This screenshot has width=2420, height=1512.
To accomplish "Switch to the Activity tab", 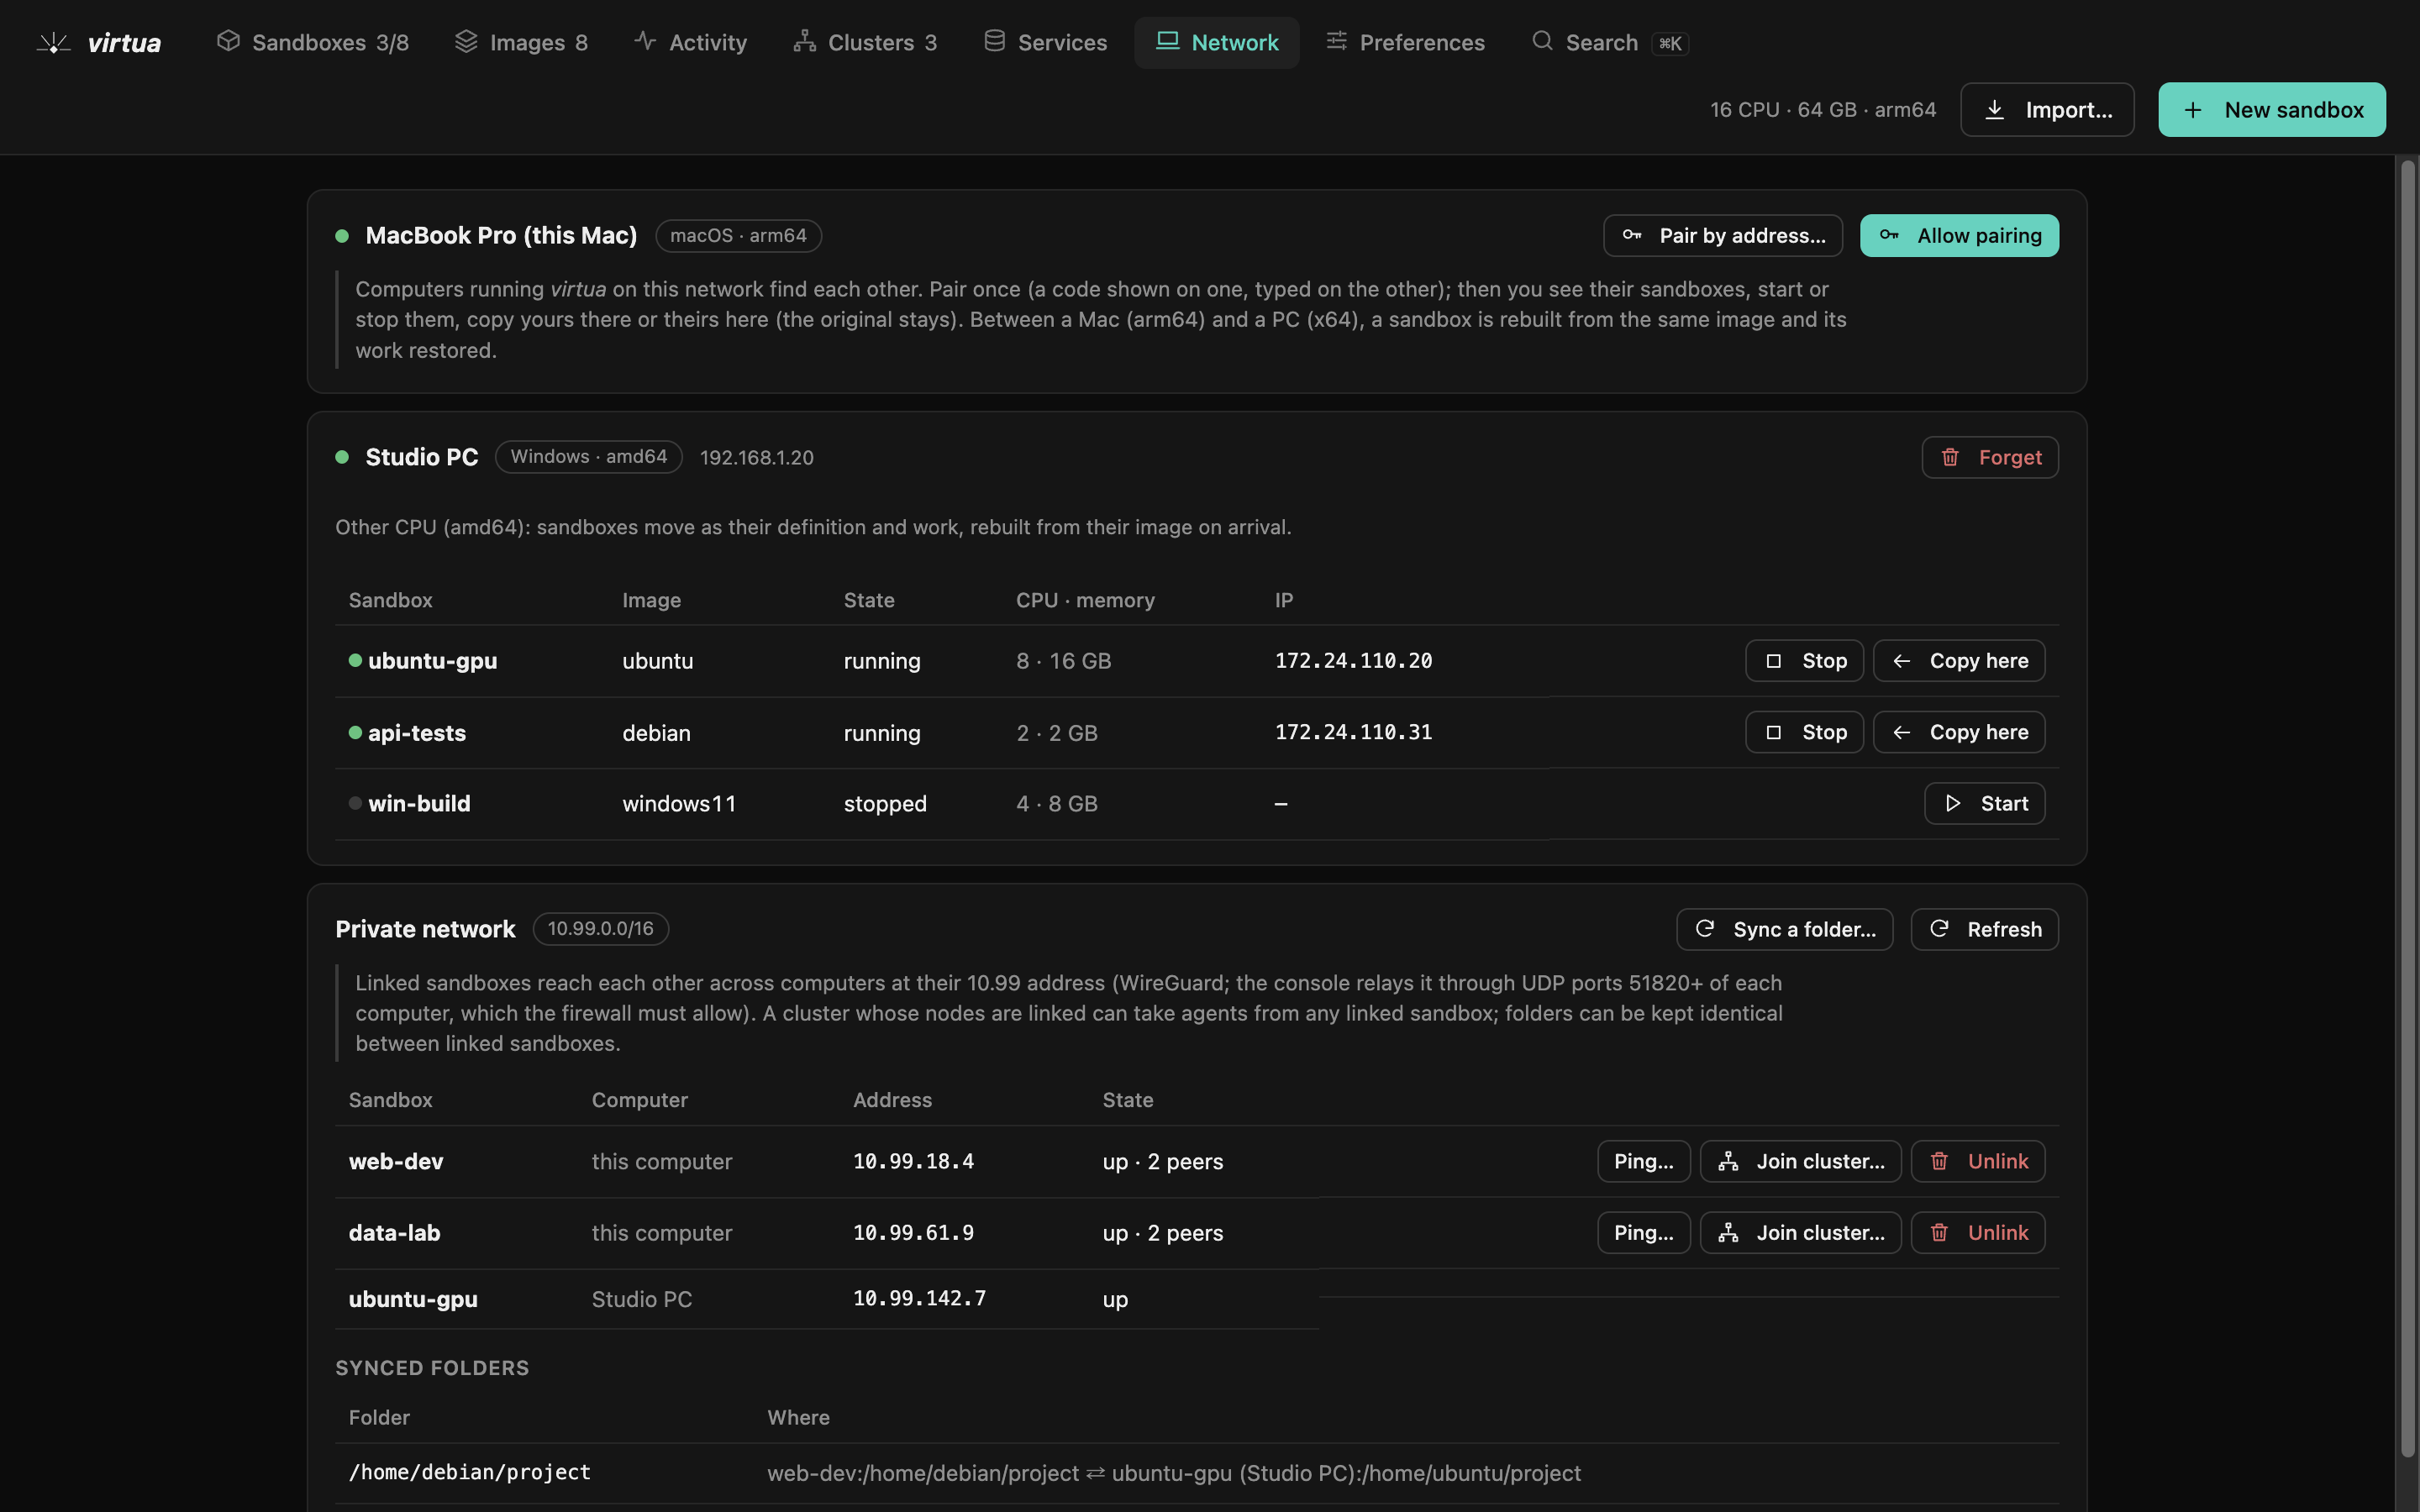I will pyautogui.click(x=690, y=43).
